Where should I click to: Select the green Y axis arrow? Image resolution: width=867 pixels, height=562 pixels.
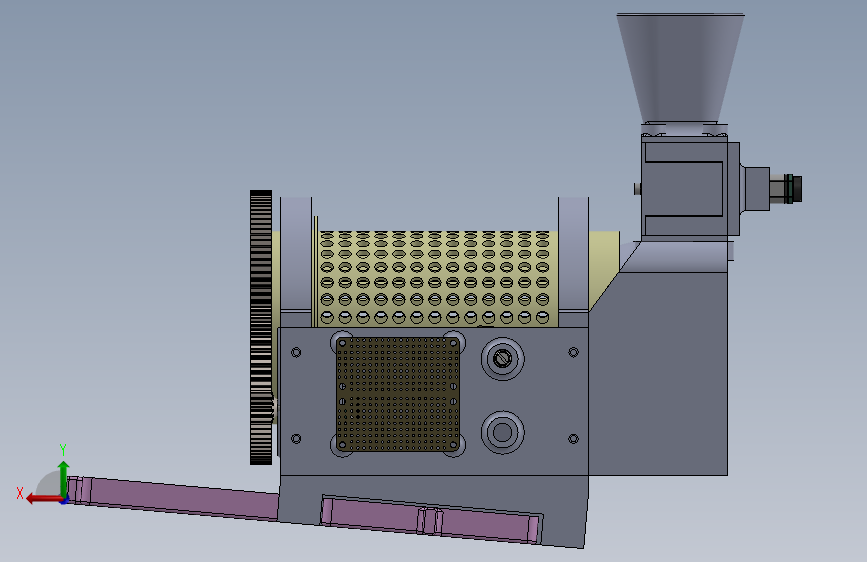click(x=64, y=478)
